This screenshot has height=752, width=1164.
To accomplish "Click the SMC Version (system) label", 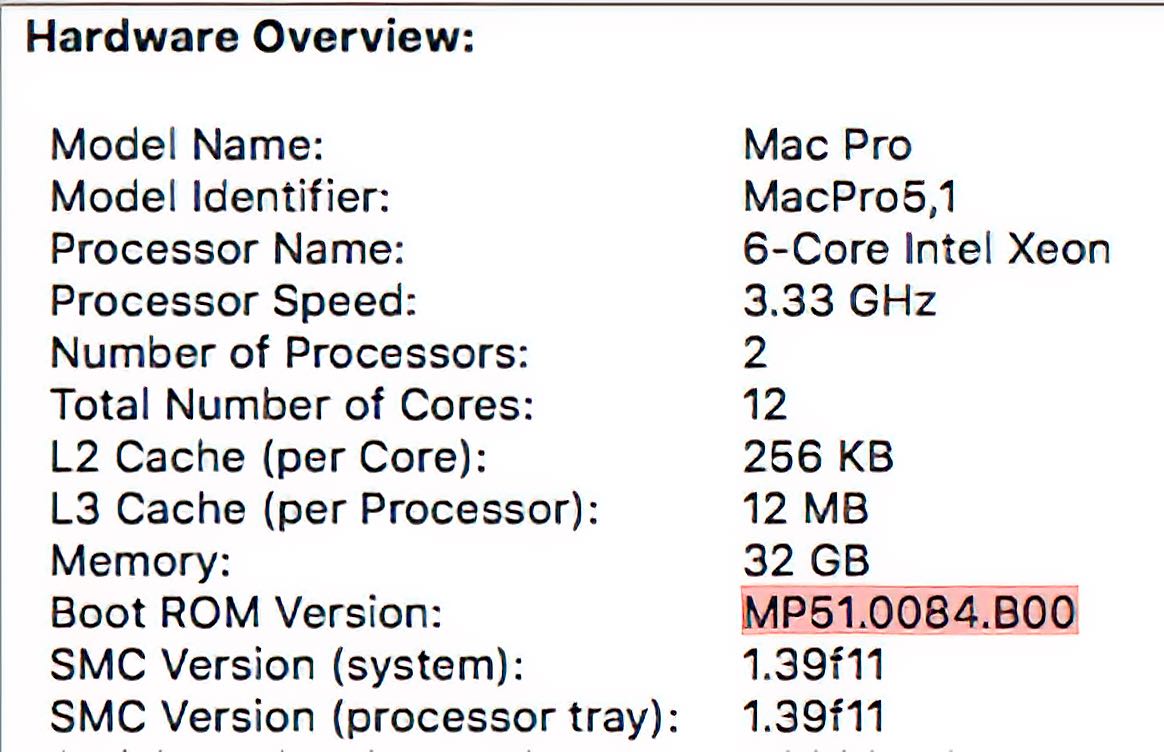I will pos(287,666).
